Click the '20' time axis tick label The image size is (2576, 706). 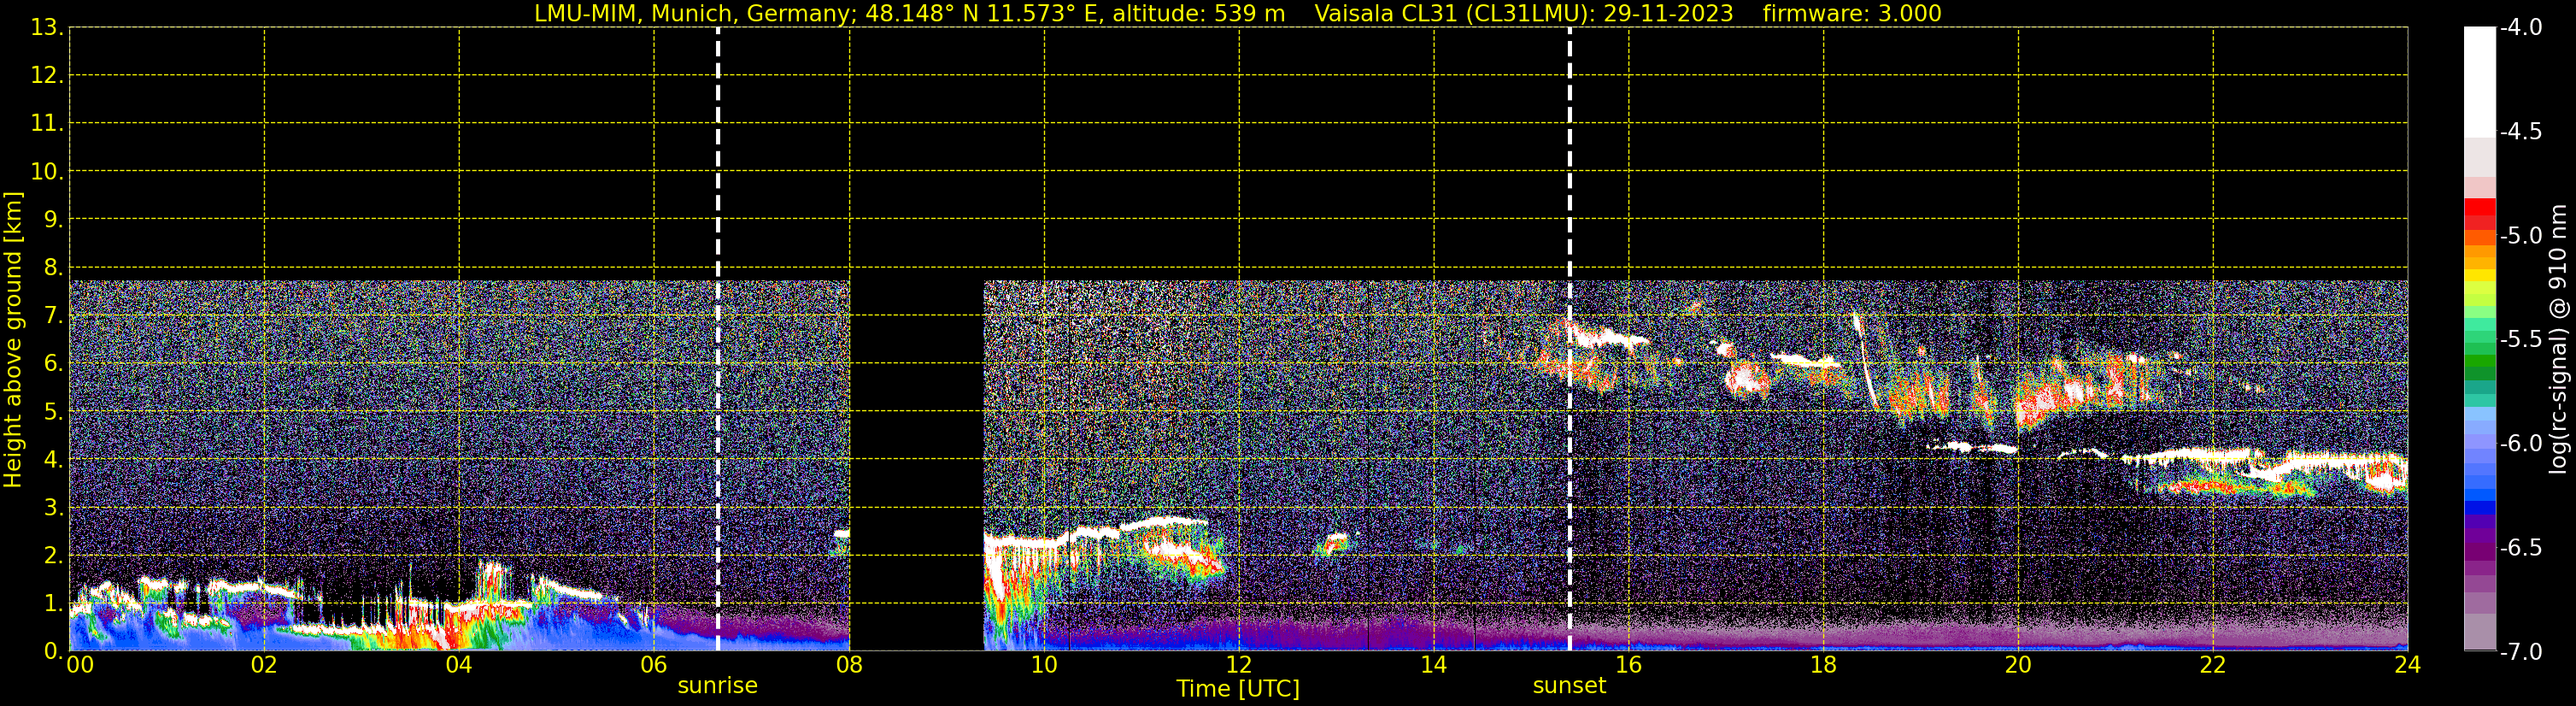click(2018, 665)
